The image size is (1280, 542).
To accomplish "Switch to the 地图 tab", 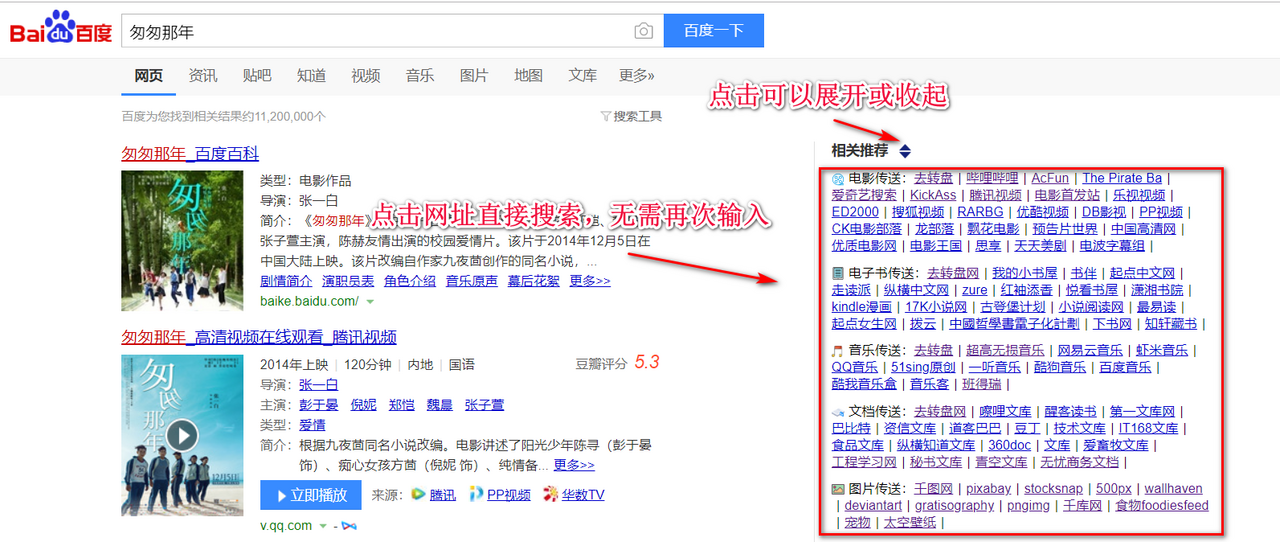I will click(x=528, y=76).
